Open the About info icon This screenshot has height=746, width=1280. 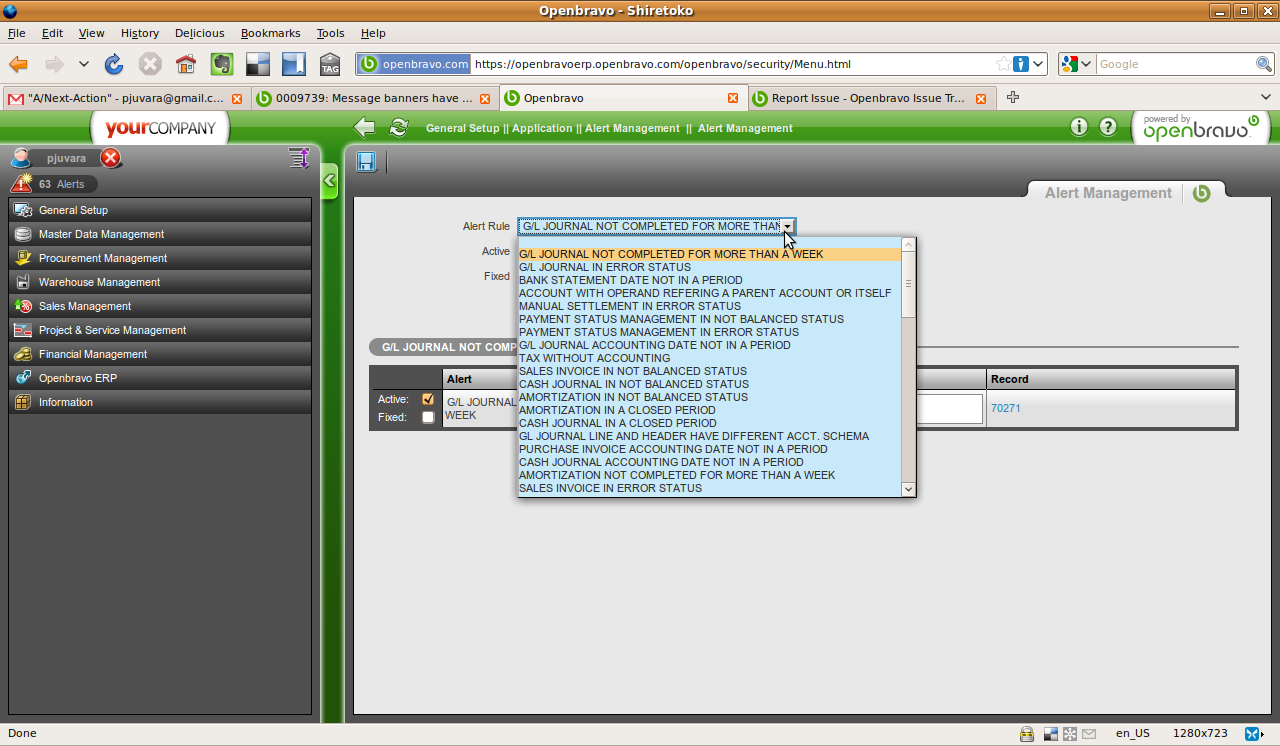1079,127
